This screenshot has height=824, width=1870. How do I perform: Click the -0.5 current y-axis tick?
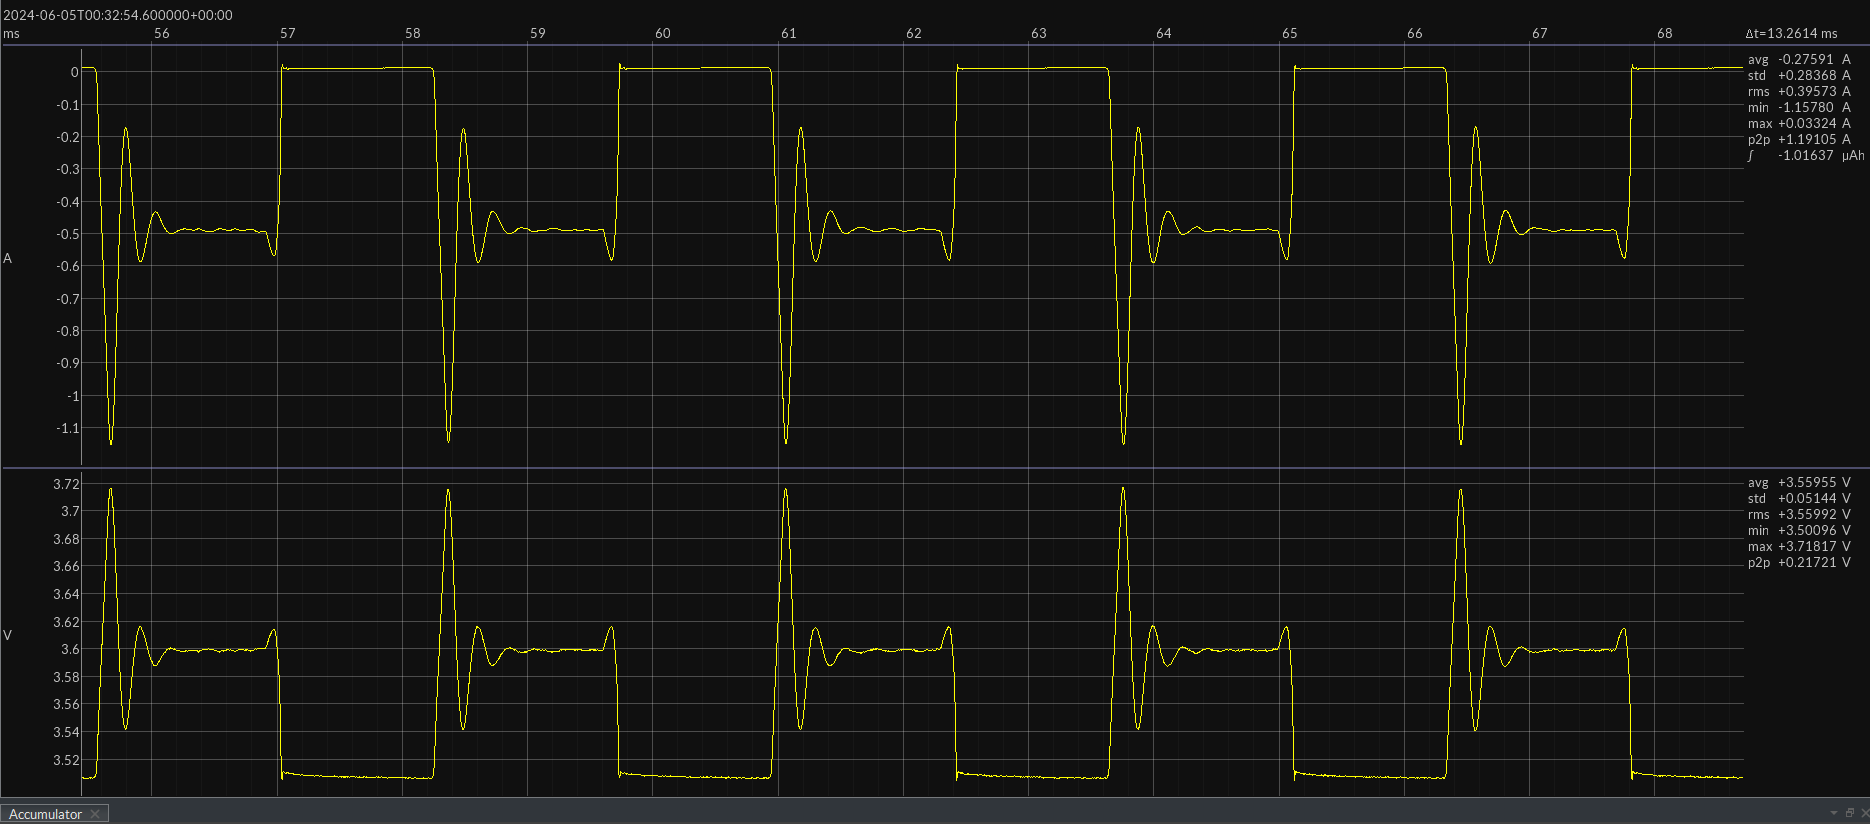[x=68, y=234]
